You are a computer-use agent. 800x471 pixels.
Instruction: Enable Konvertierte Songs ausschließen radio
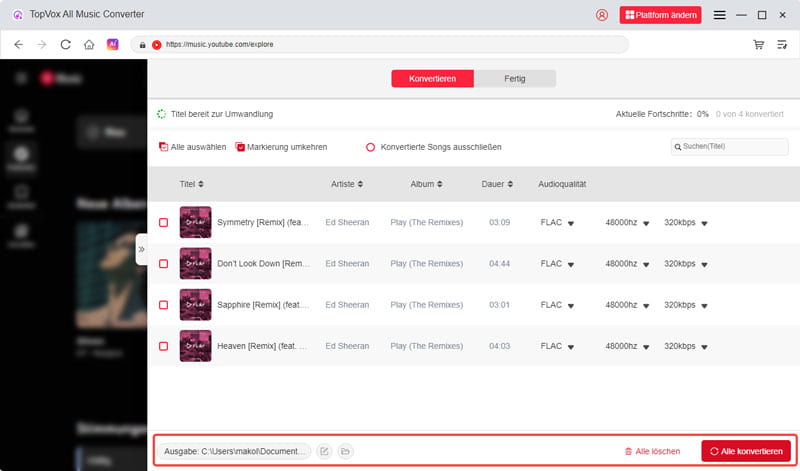coord(370,147)
